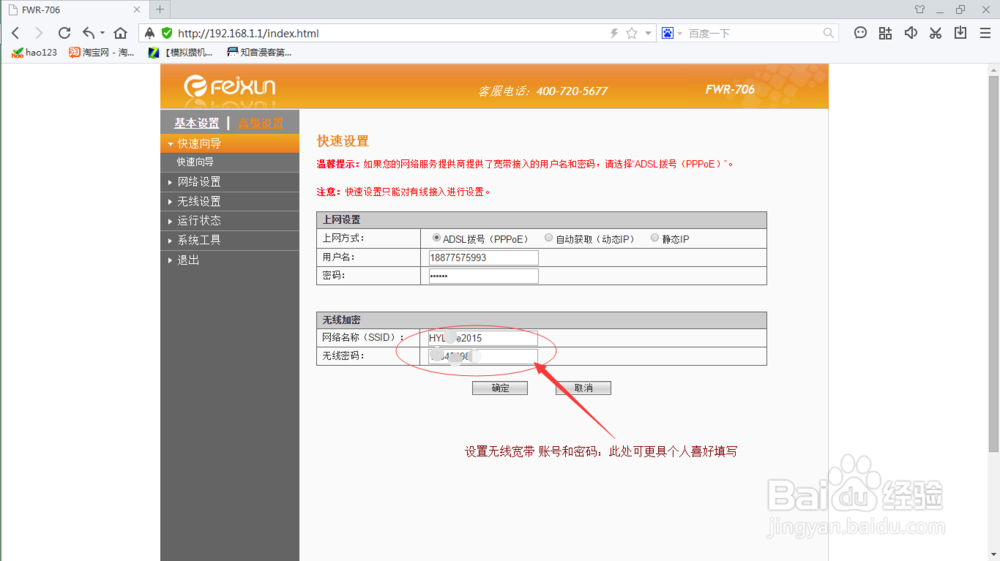
Task: Click the page vertical scrollbar
Action: [x=994, y=264]
